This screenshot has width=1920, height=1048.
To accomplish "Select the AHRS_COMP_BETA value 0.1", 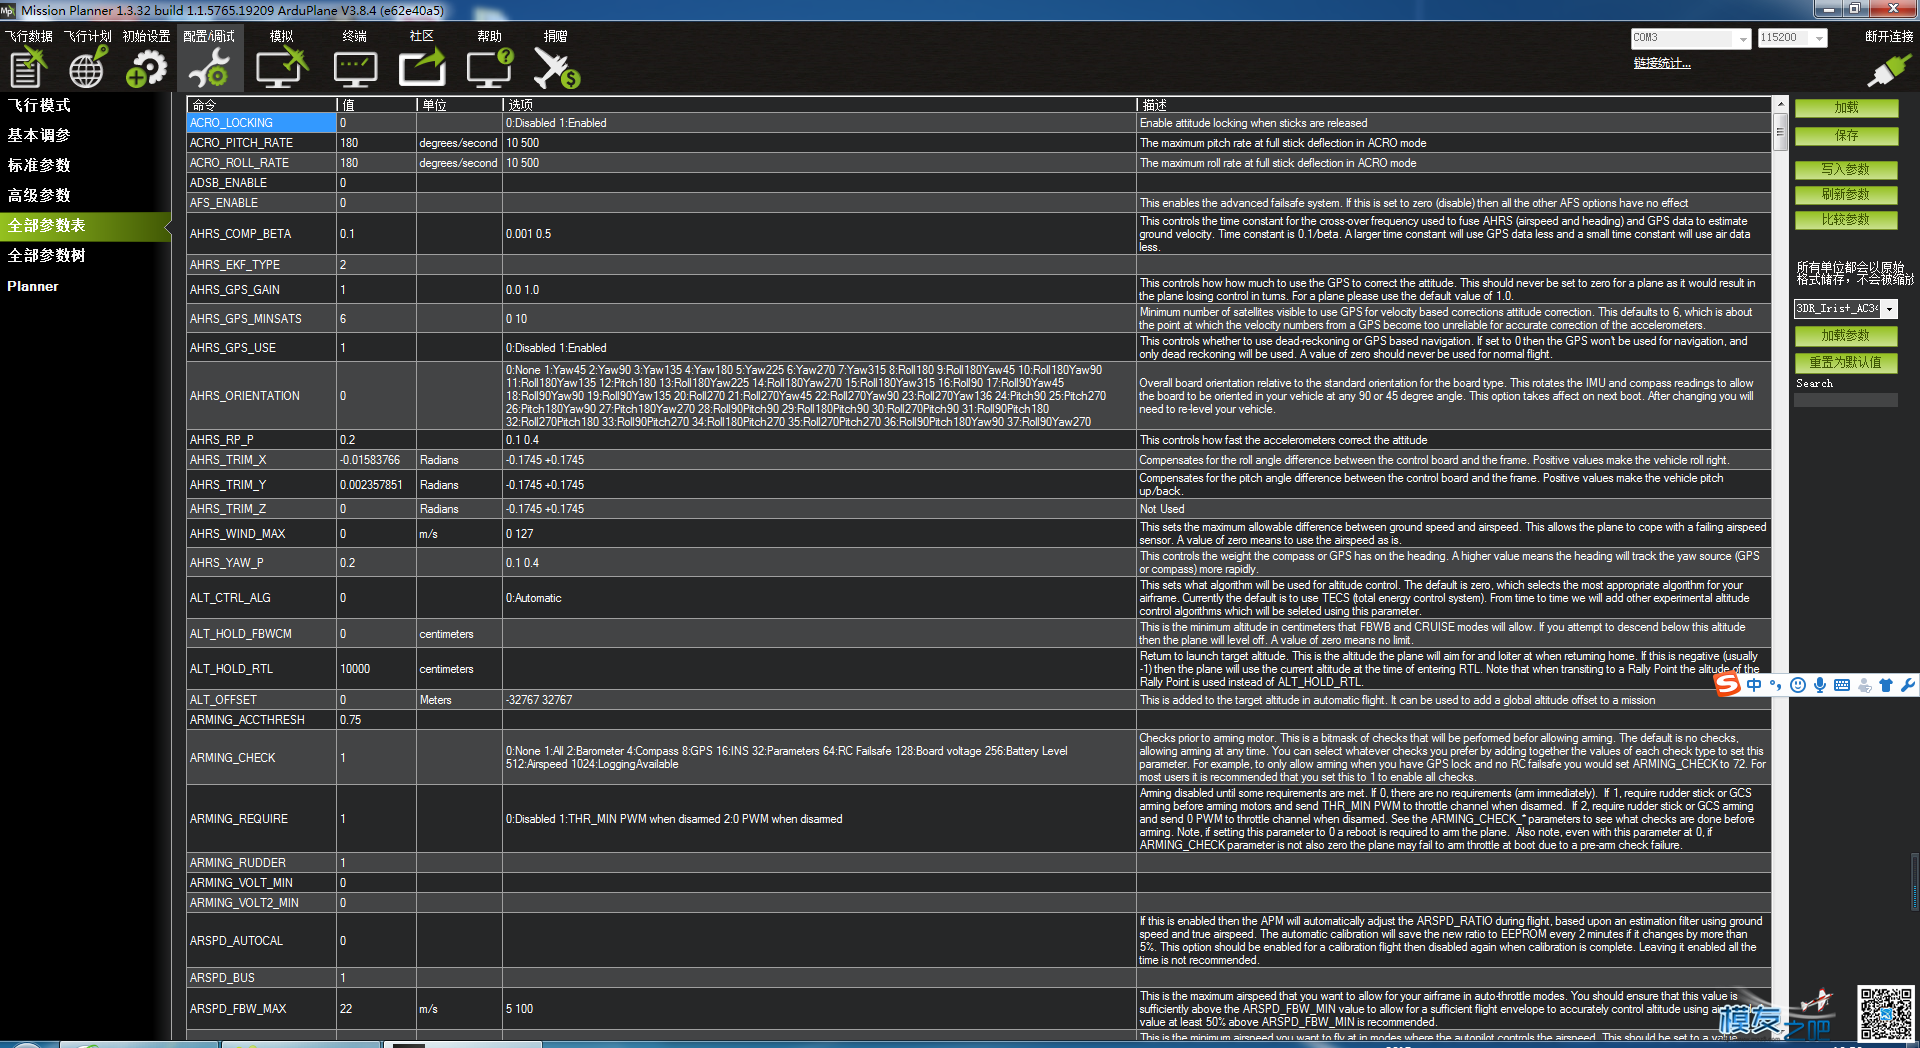I will [x=377, y=234].
